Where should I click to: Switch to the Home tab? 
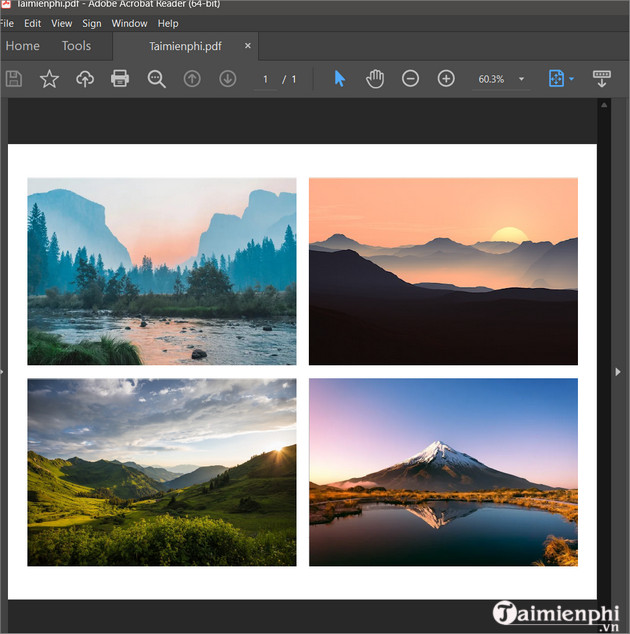[23, 46]
